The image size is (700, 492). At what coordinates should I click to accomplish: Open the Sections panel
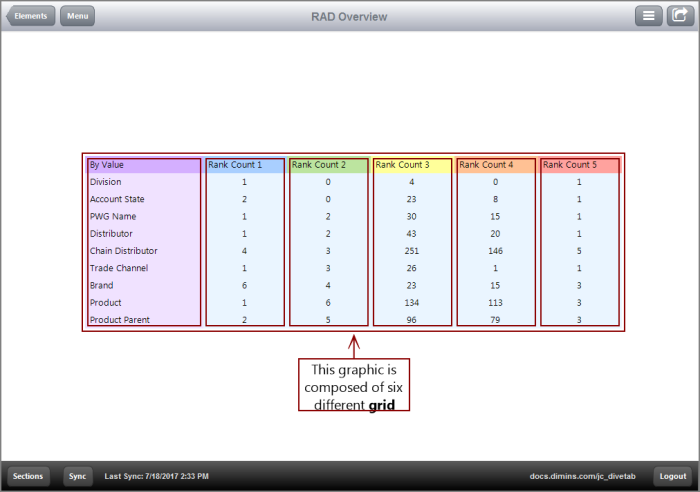tap(28, 476)
